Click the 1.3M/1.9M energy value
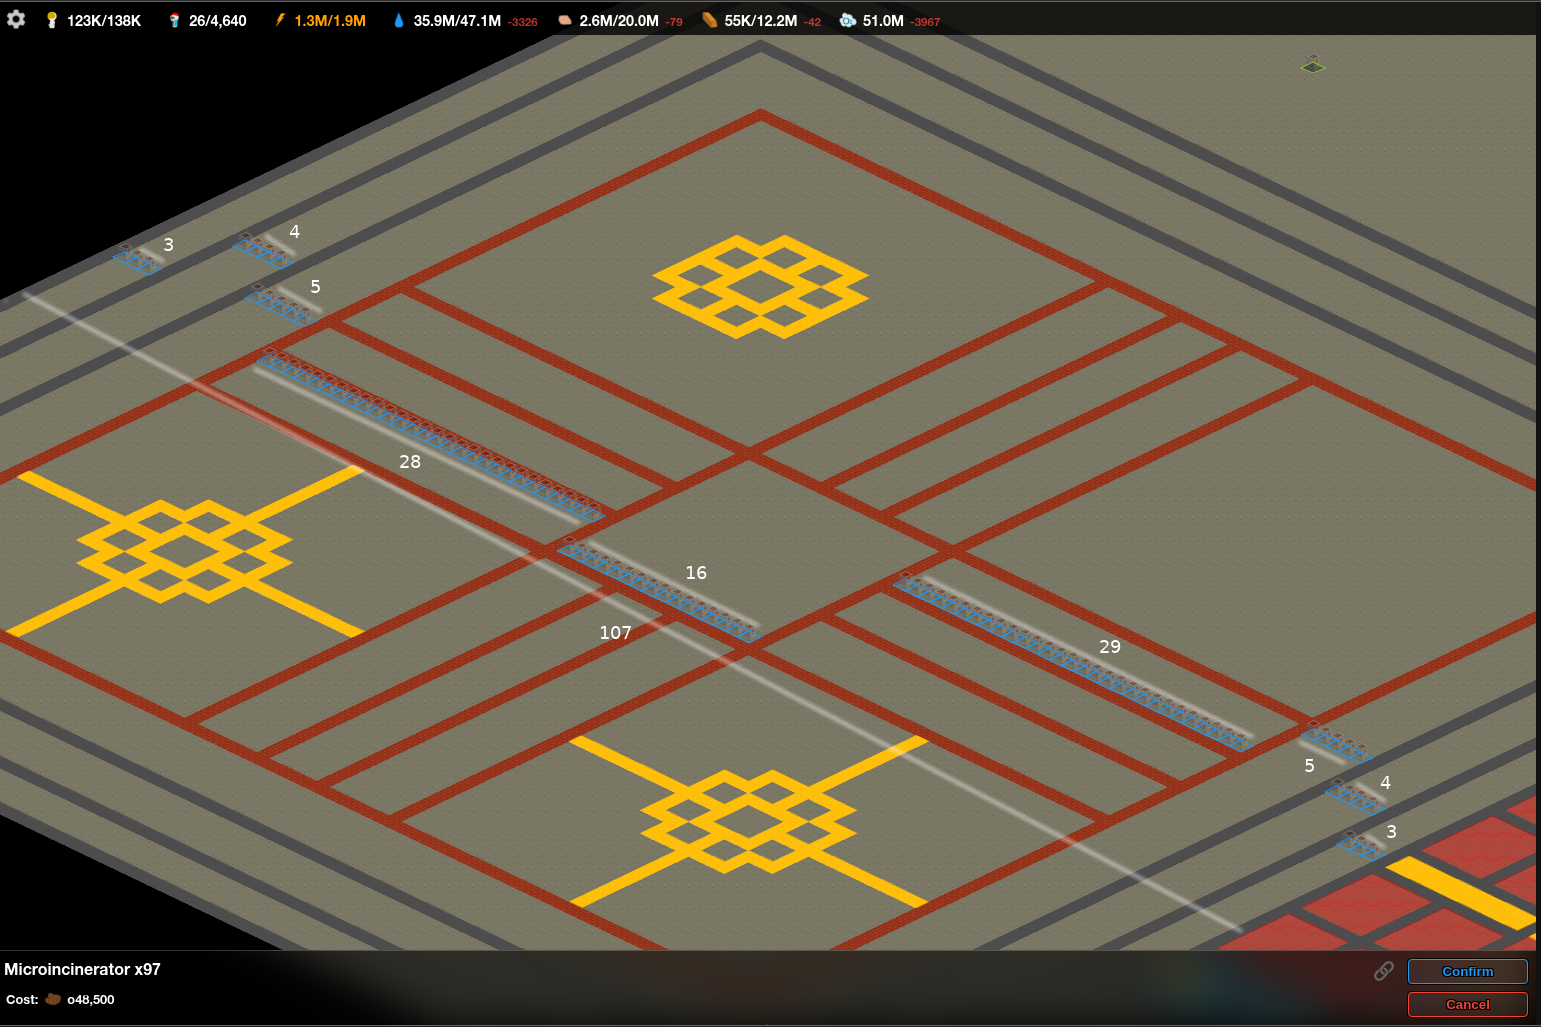 pyautogui.click(x=330, y=21)
